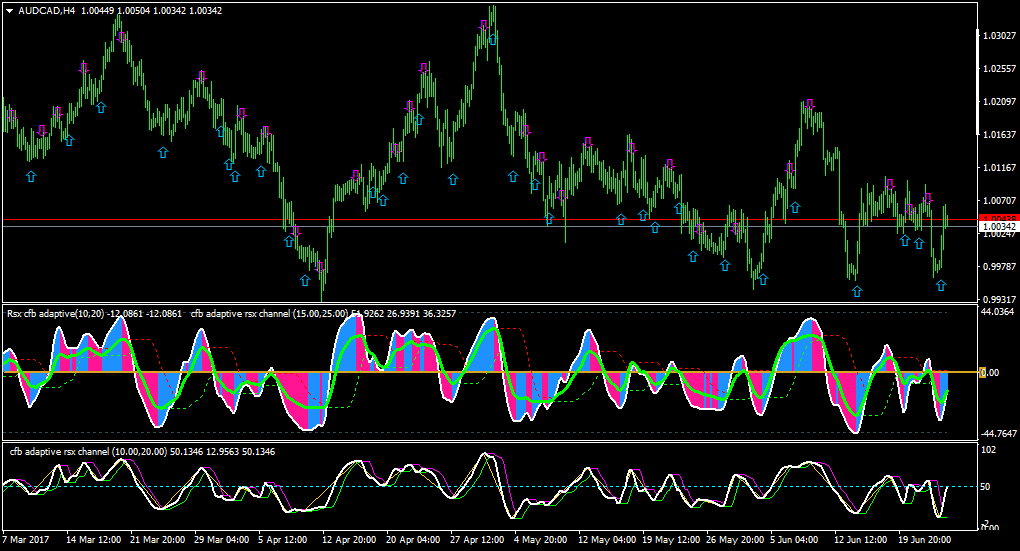
Task: Click the 1.03027 value on the price scale
Action: (1000, 35)
